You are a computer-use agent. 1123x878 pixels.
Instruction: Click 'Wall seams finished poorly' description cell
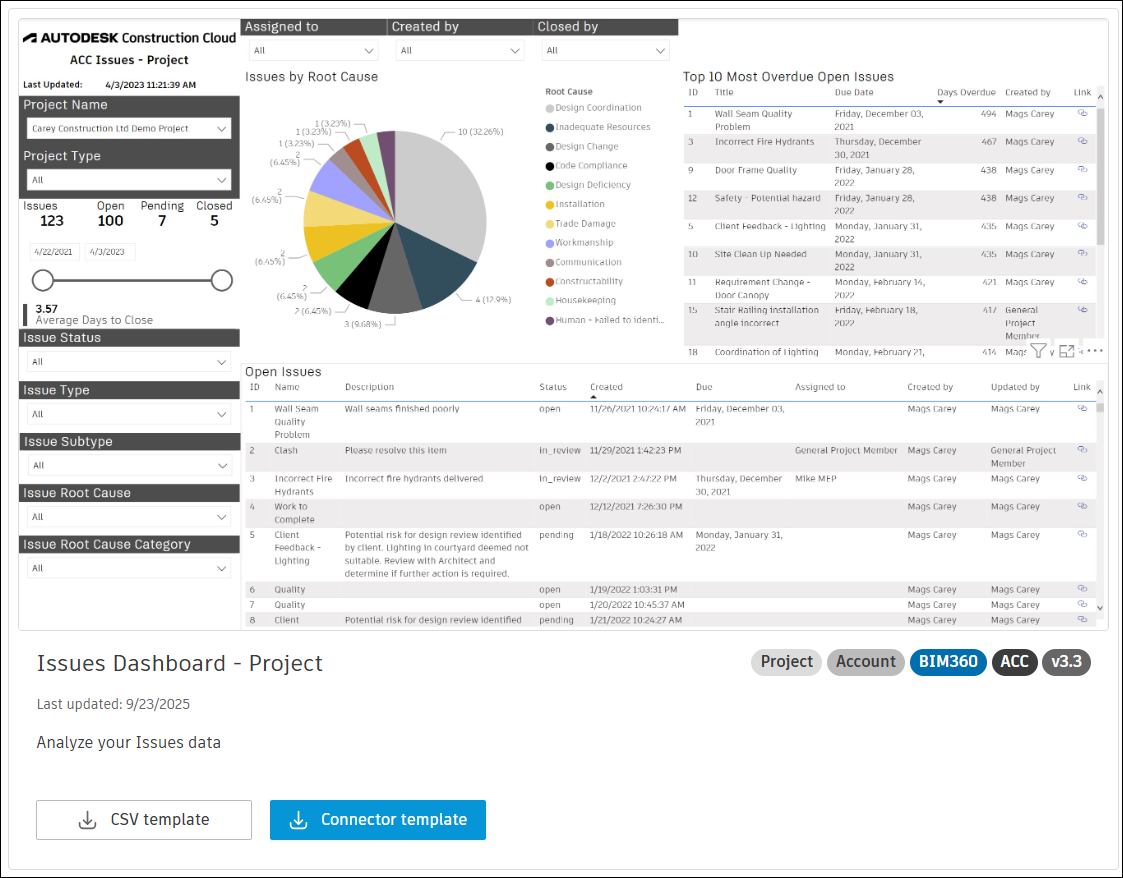pos(402,408)
